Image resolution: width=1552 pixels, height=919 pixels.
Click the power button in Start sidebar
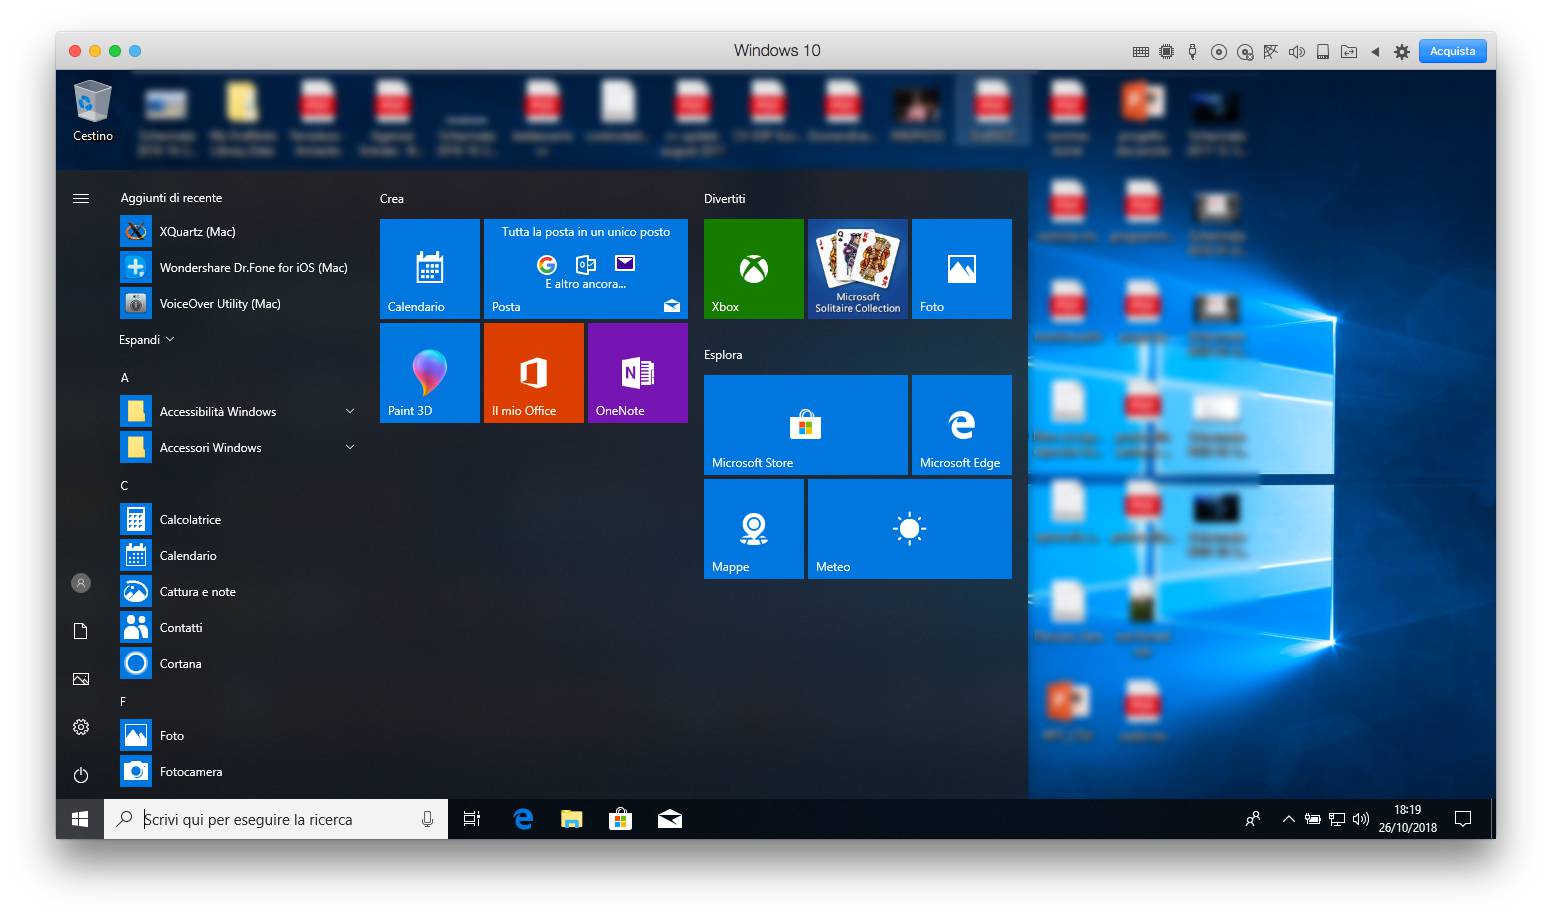pyautogui.click(x=81, y=775)
